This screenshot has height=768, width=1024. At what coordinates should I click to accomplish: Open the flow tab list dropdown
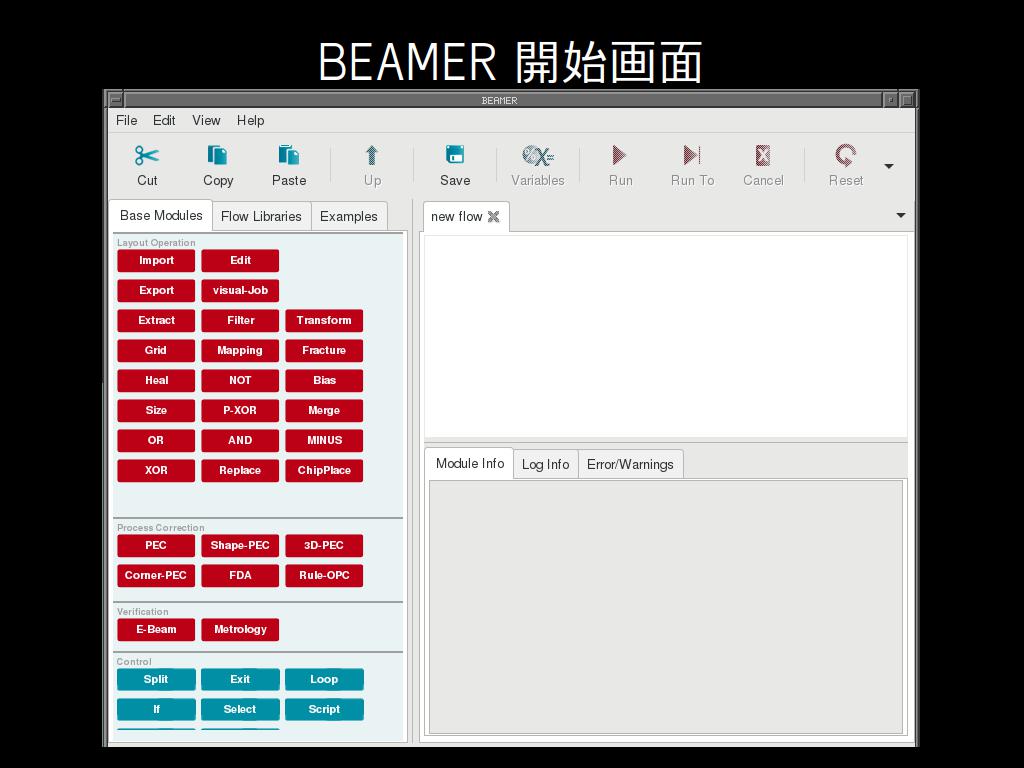click(901, 215)
